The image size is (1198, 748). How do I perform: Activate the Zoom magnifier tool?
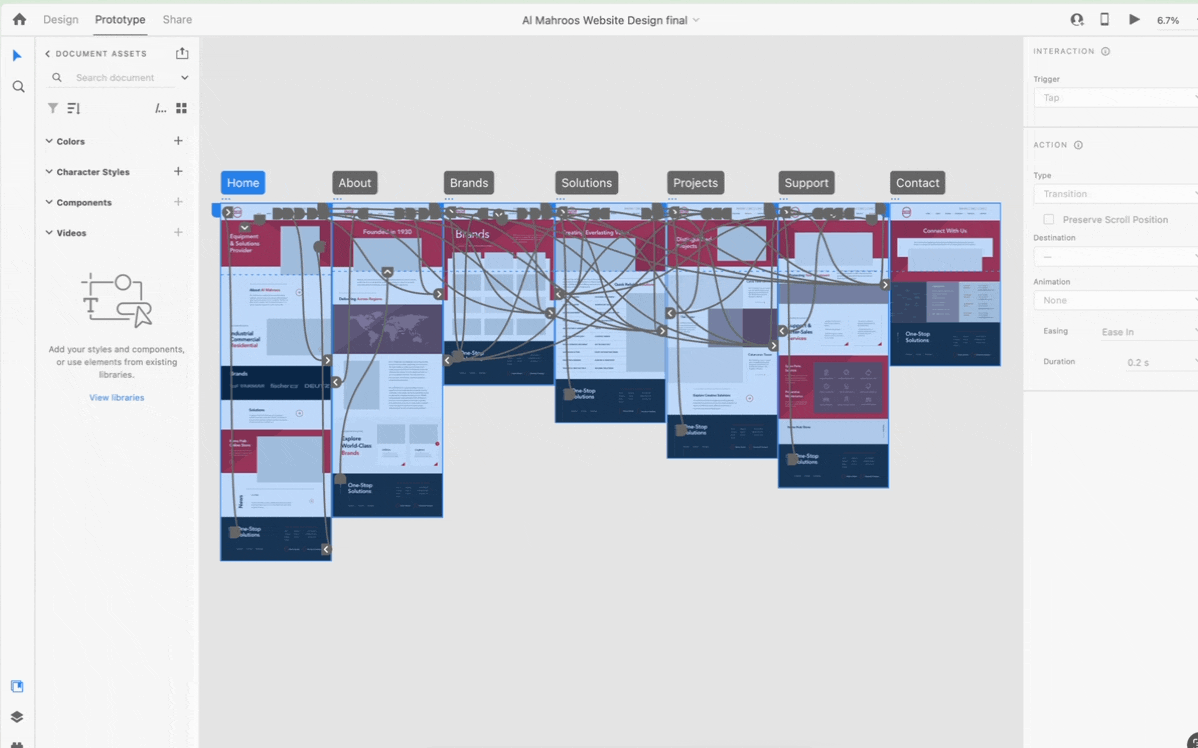tap(18, 87)
